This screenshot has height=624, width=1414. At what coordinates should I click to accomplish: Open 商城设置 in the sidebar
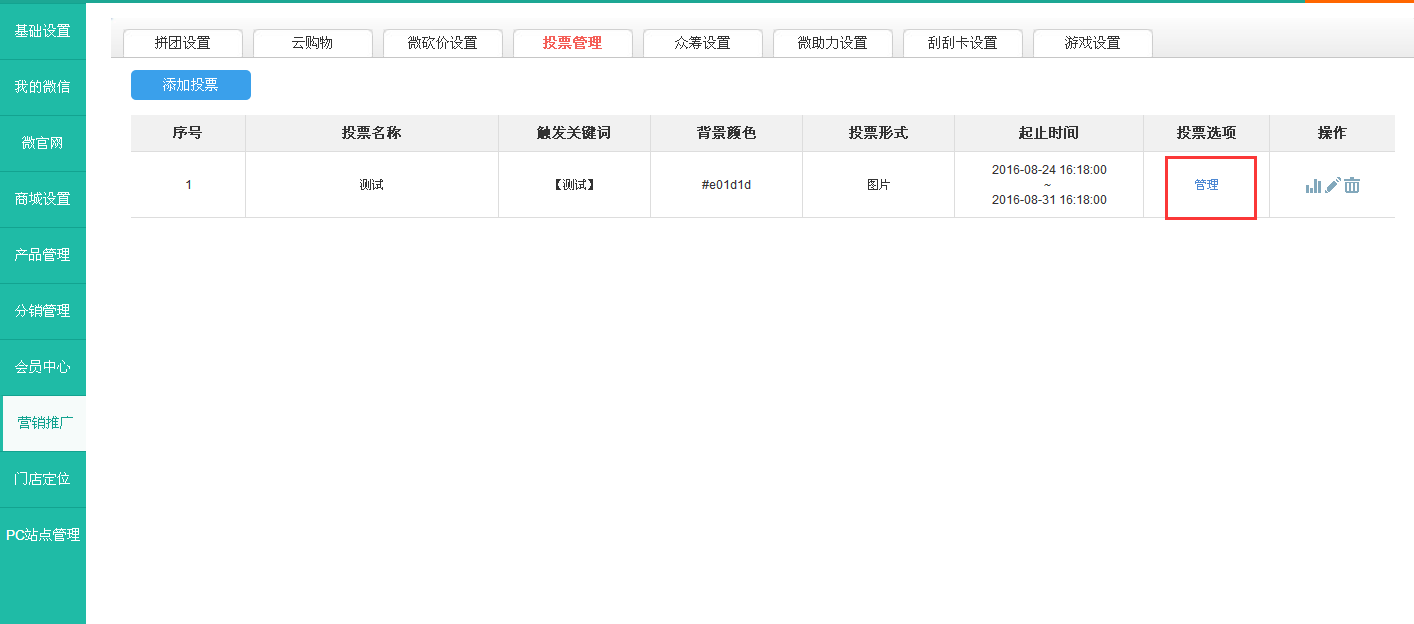click(42, 199)
